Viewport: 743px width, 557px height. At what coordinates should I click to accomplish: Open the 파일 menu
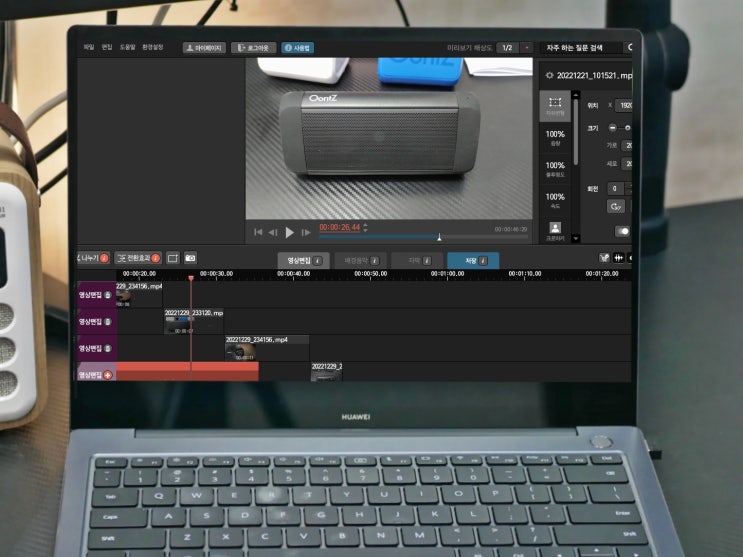point(89,47)
